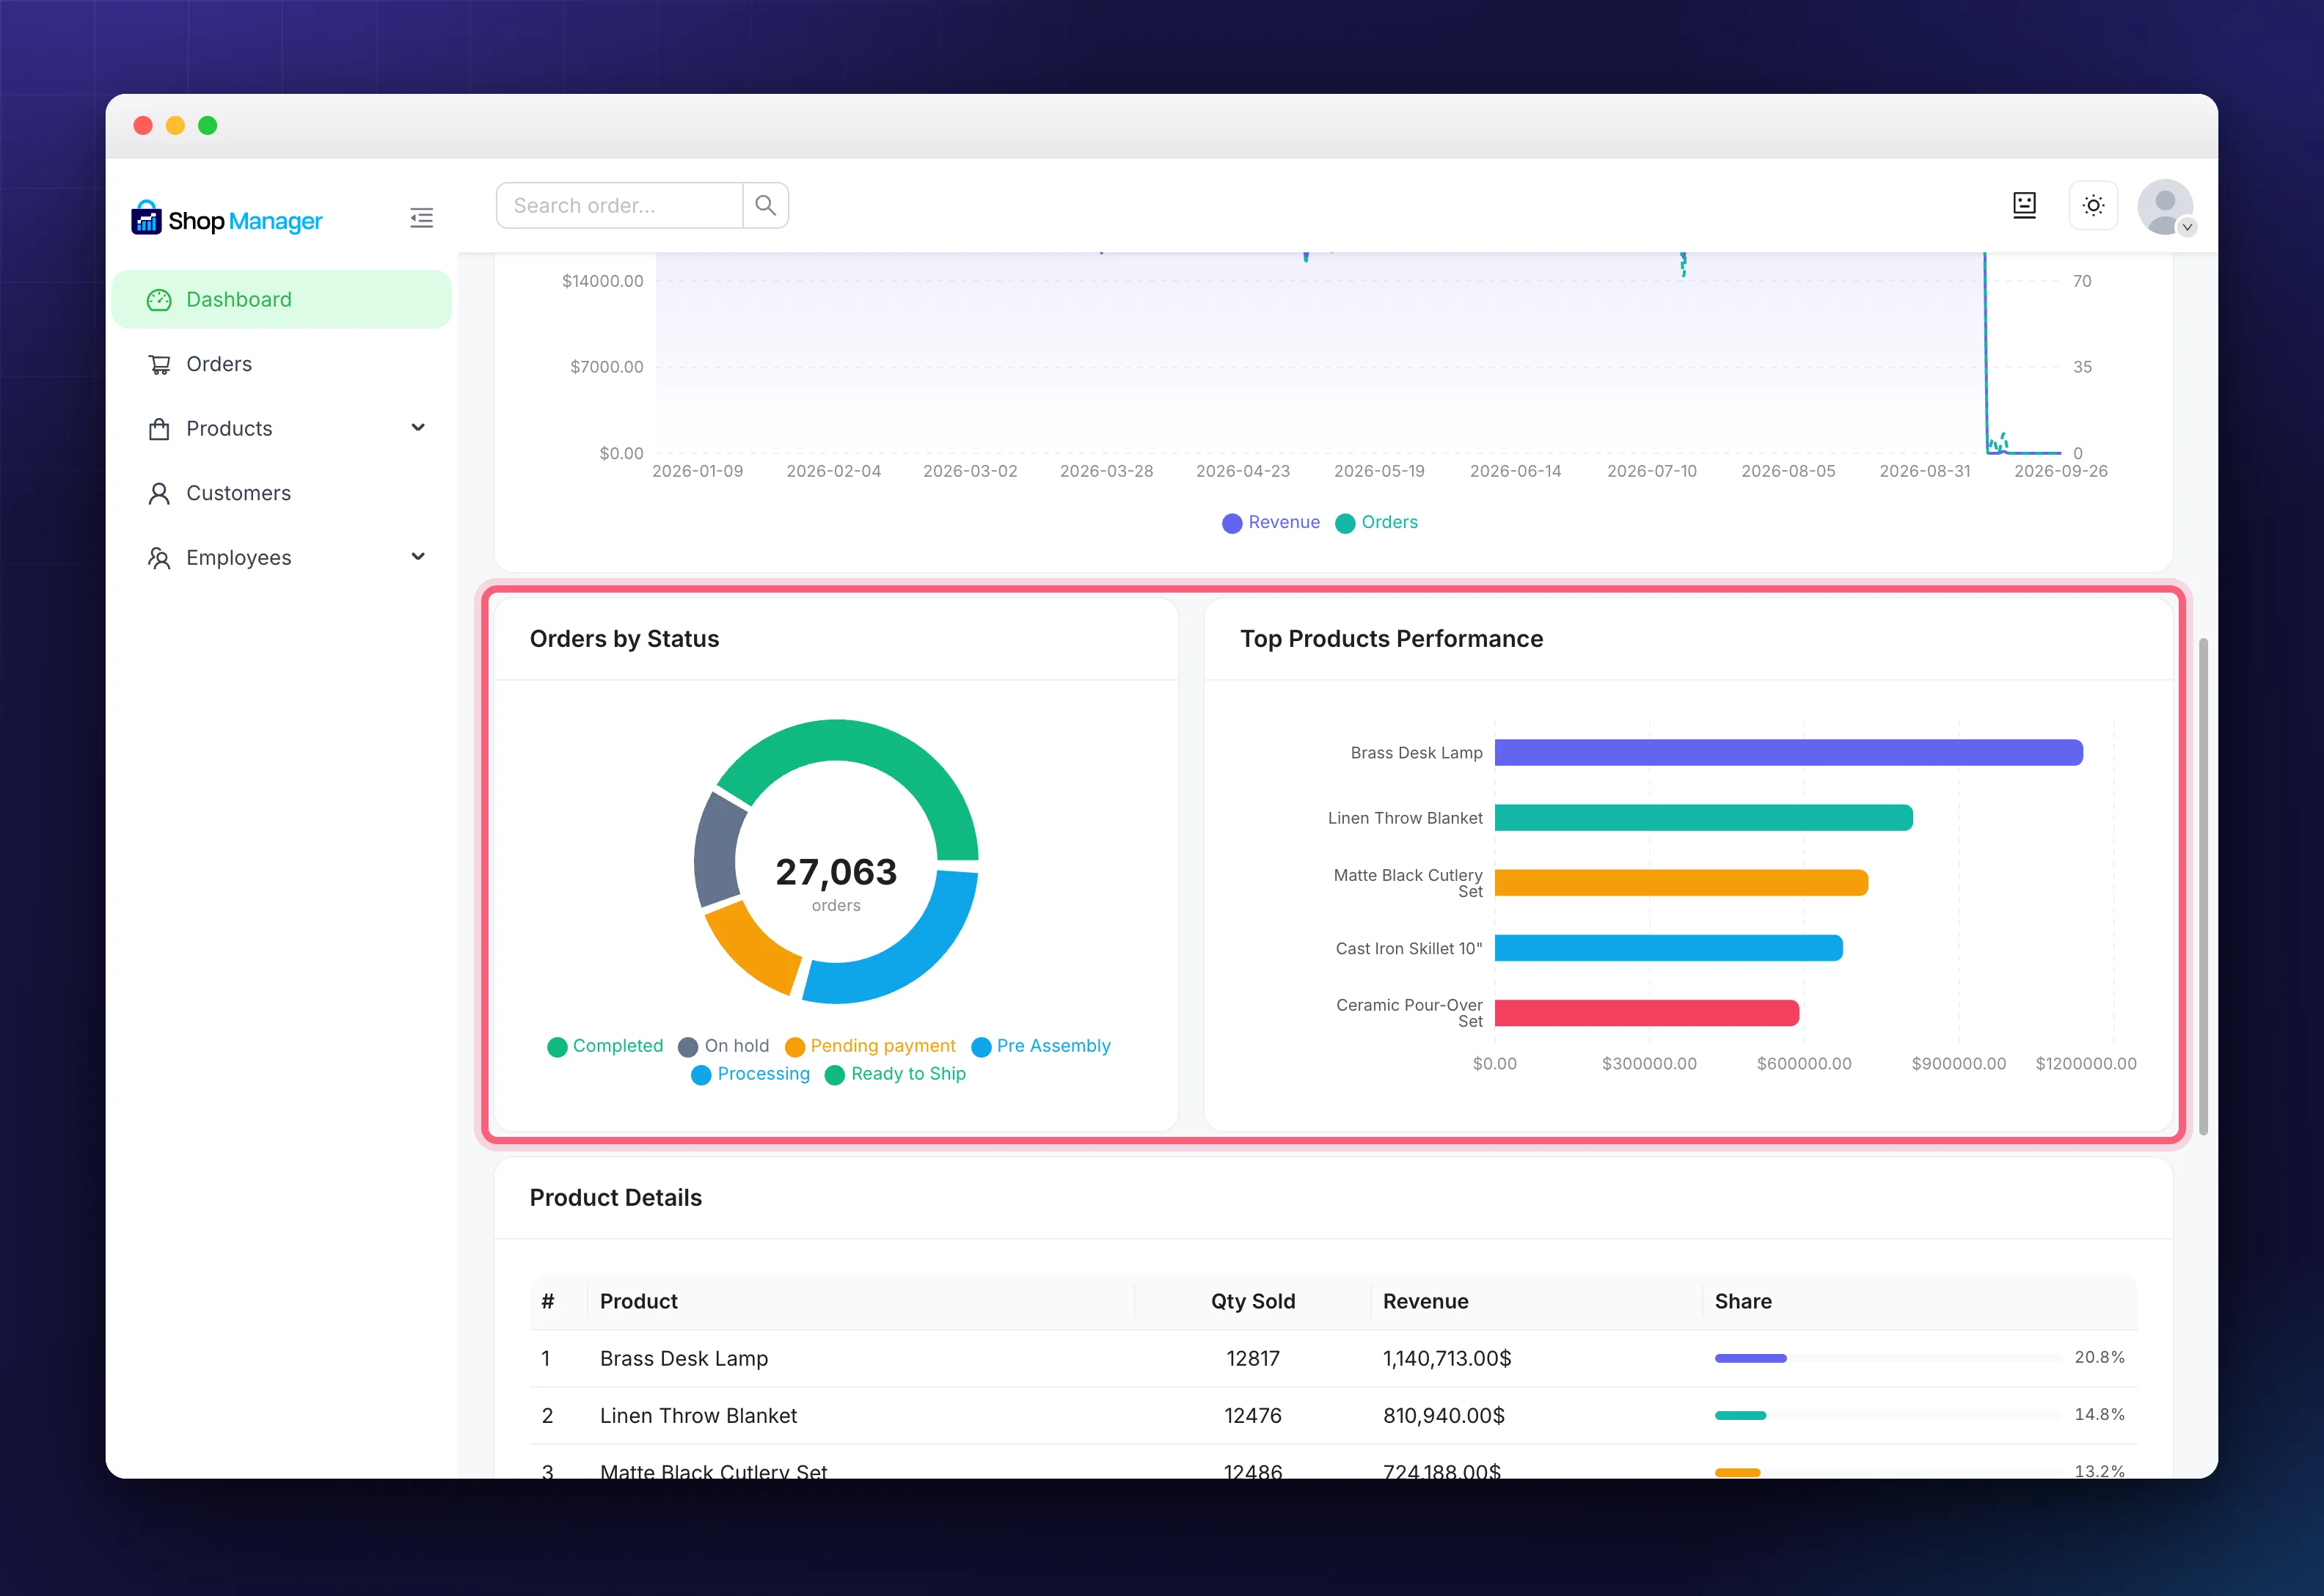
Task: Click the 2026-09-26 axis date label
Action: [2060, 471]
